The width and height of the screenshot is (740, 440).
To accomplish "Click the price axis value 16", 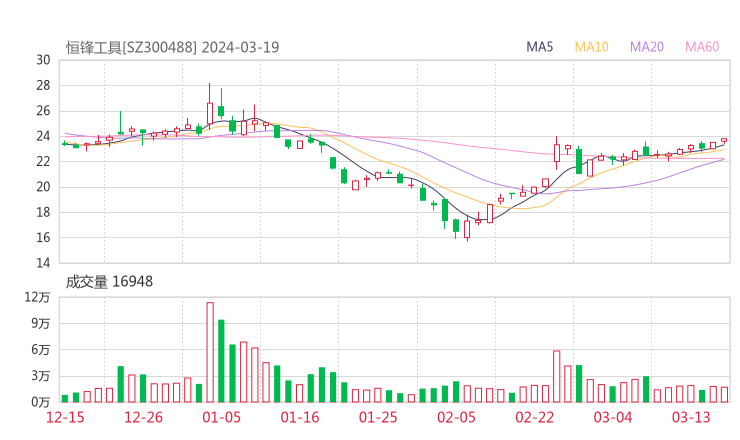I will 43,237.
